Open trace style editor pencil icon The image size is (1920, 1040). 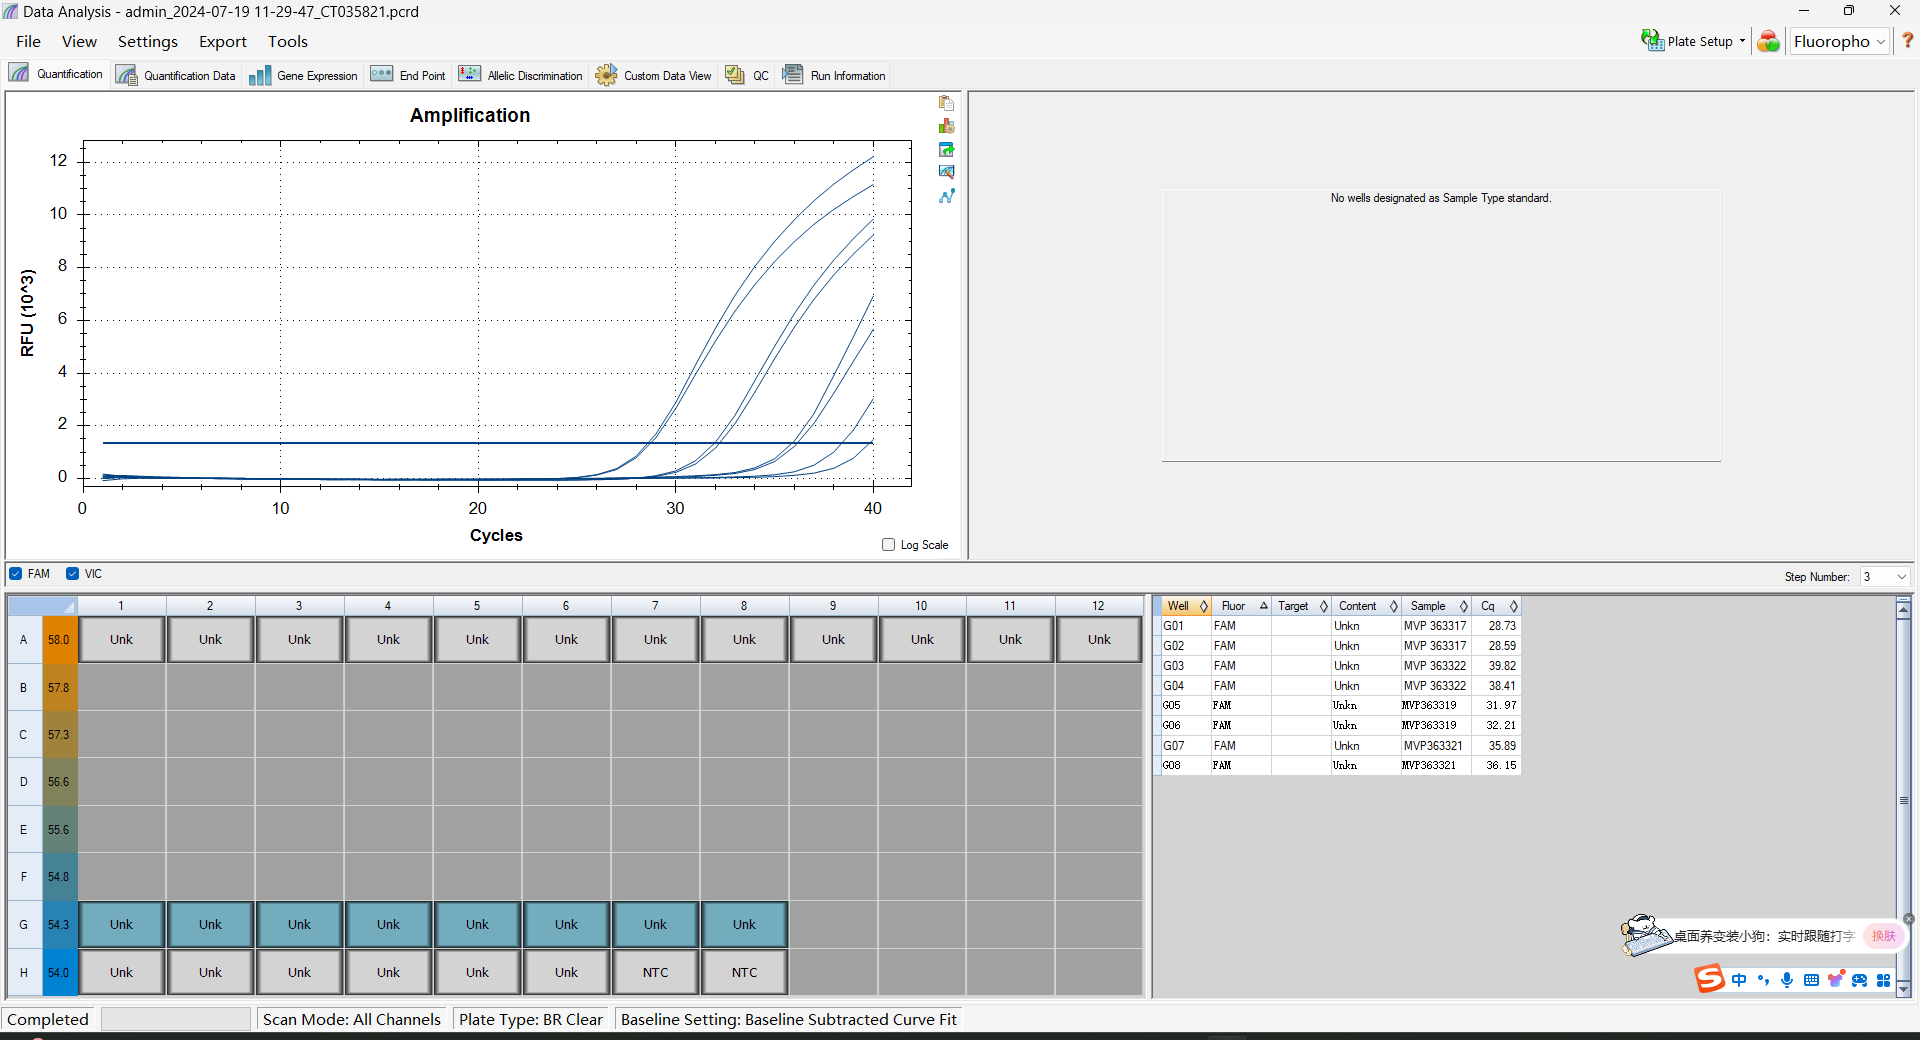946,172
